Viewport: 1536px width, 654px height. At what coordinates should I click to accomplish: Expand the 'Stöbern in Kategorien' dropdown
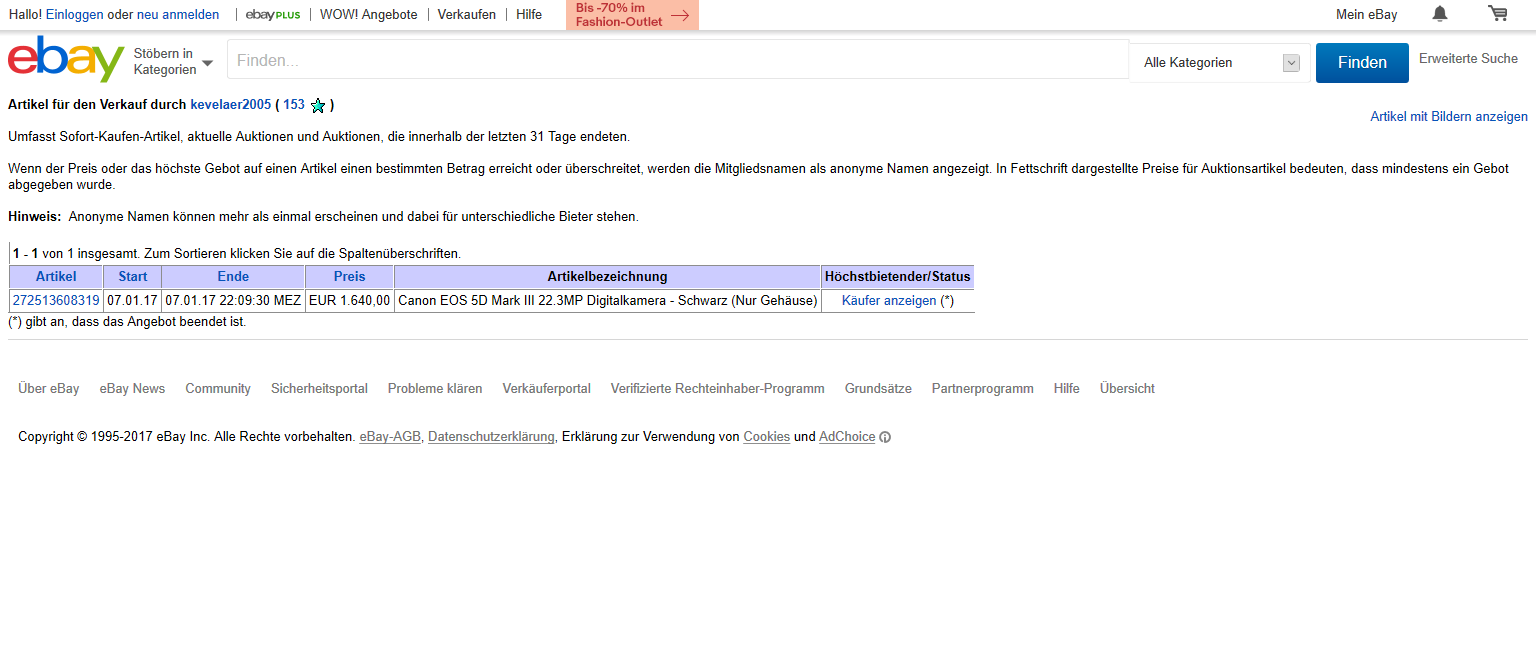(x=173, y=62)
